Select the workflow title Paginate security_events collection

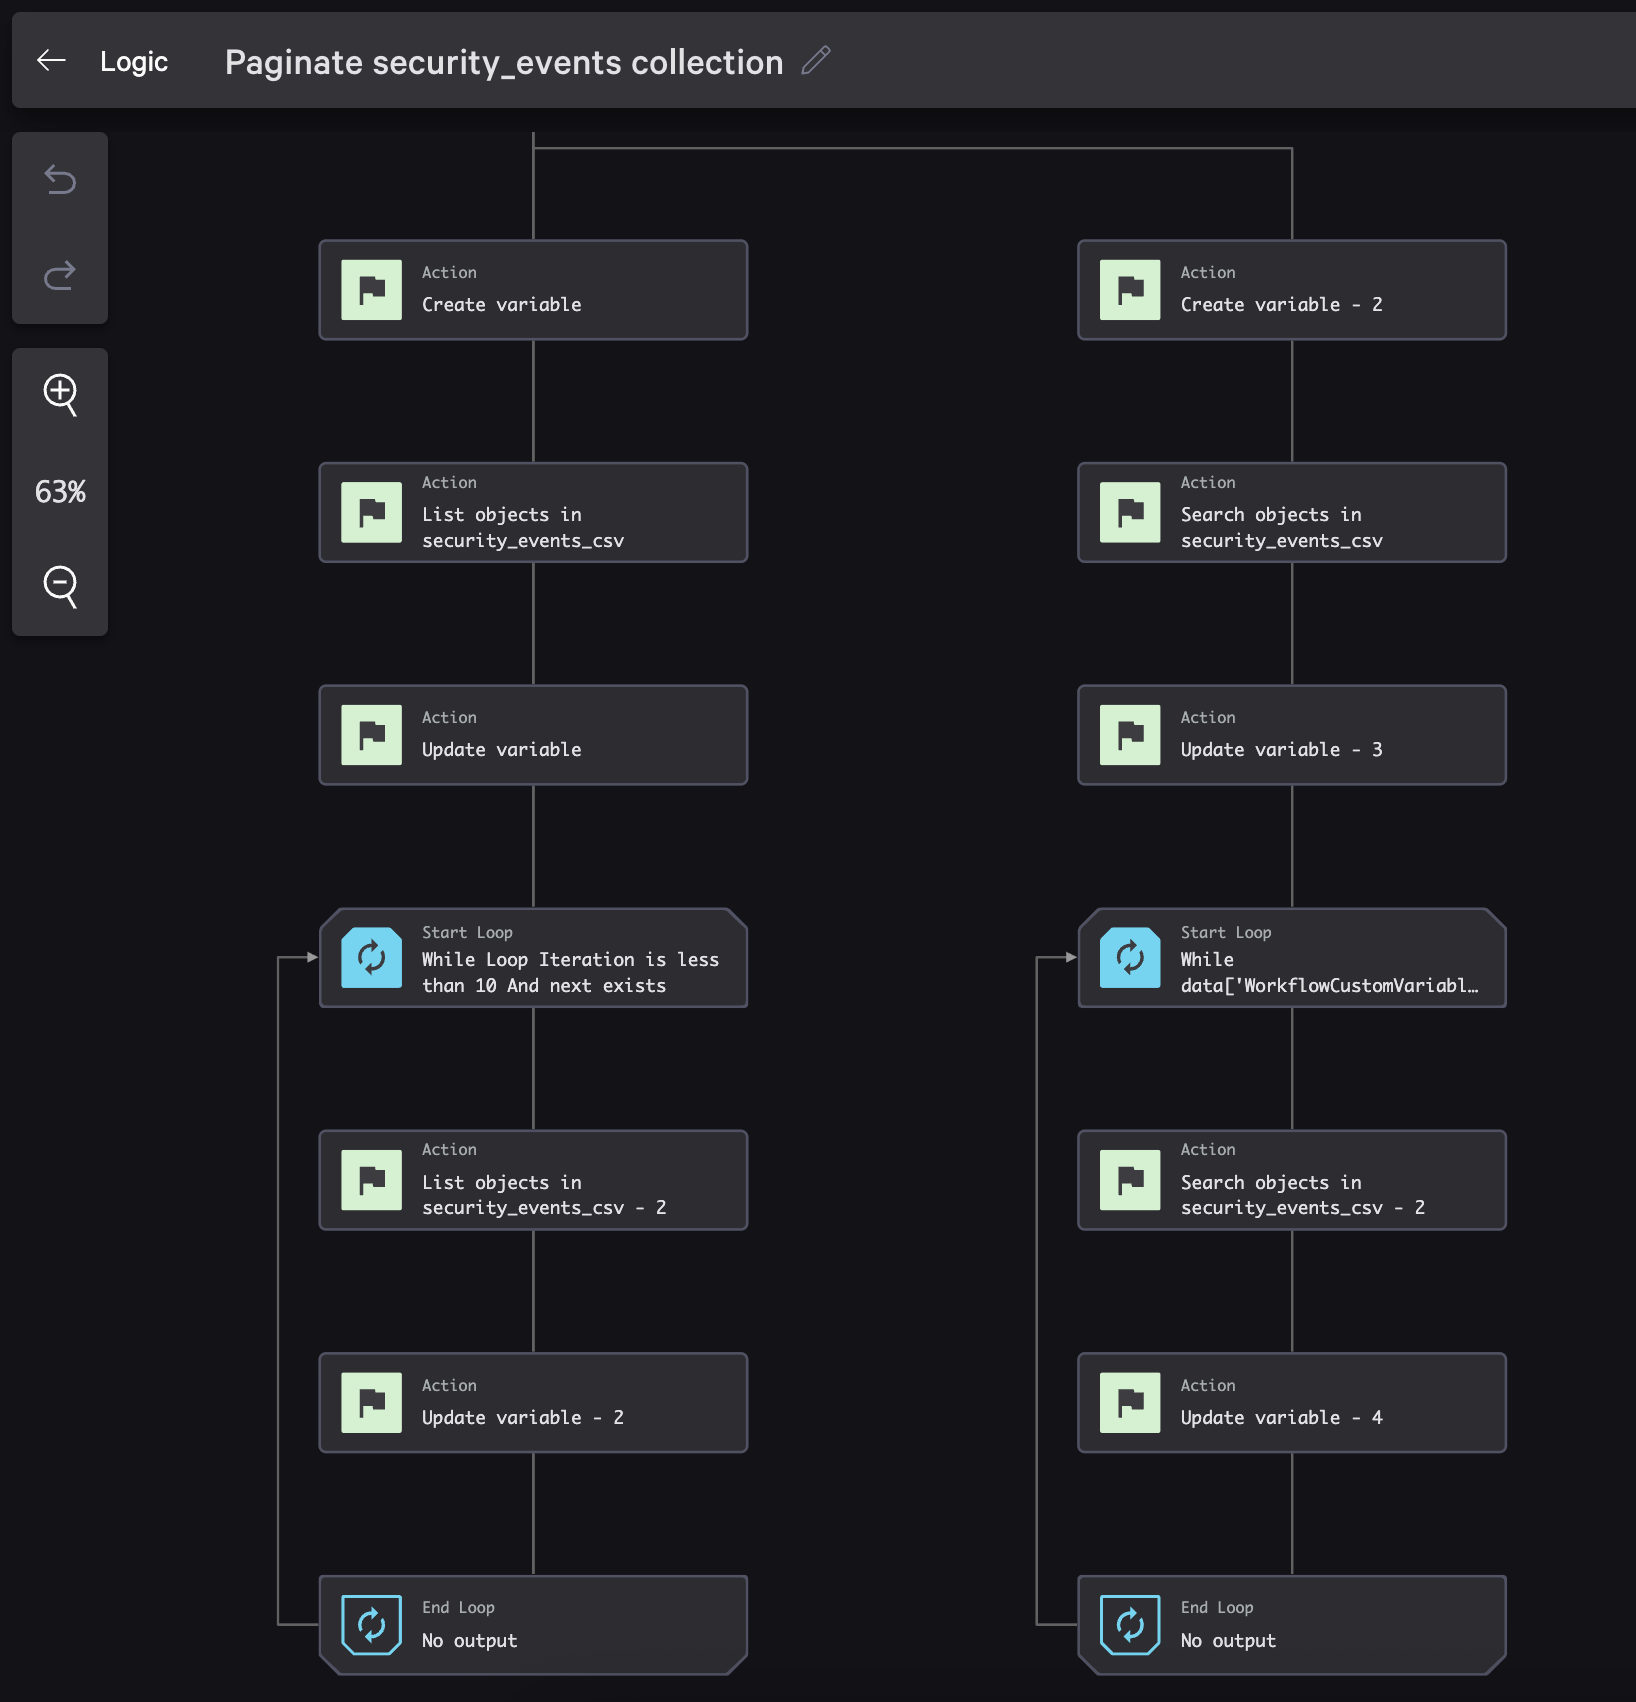coord(503,61)
